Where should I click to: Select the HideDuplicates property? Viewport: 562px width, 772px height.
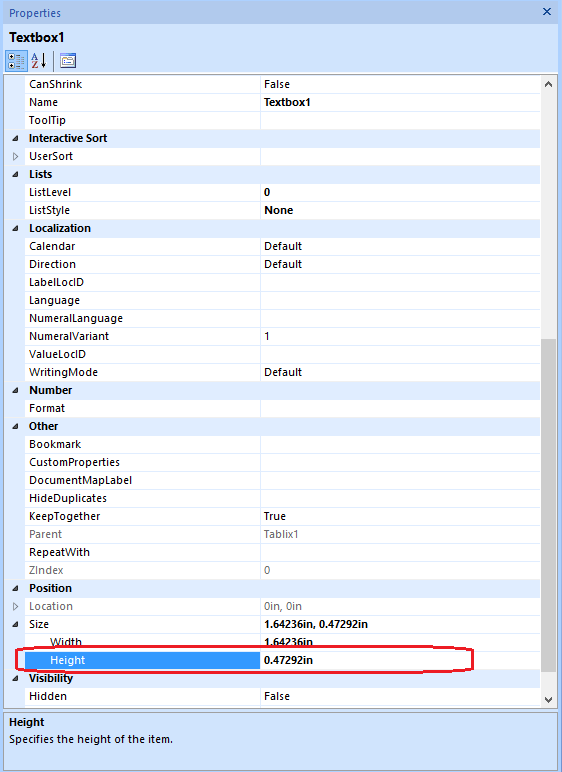click(x=68, y=498)
